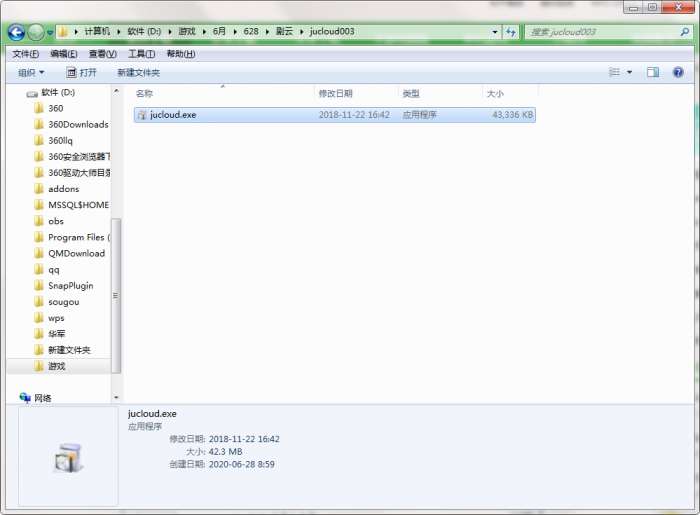Open the 工具(T) menu

(x=142, y=54)
